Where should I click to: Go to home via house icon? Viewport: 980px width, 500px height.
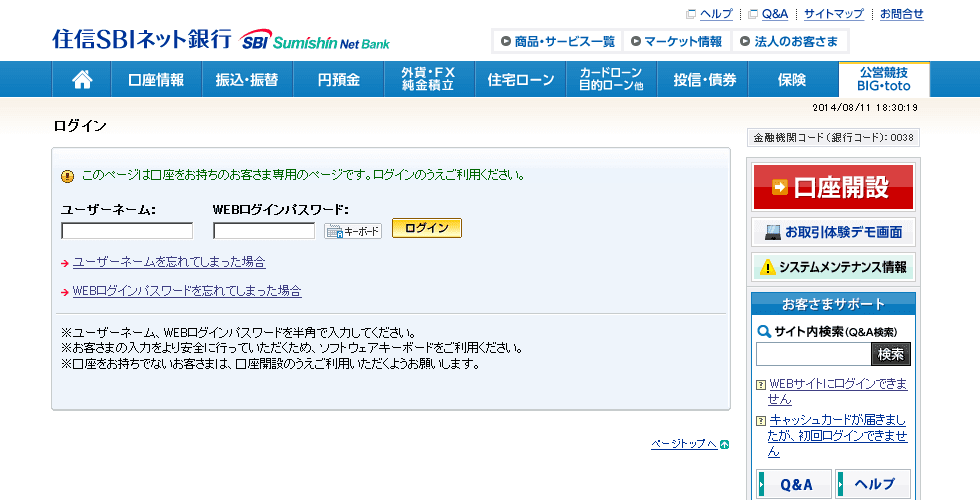point(82,79)
